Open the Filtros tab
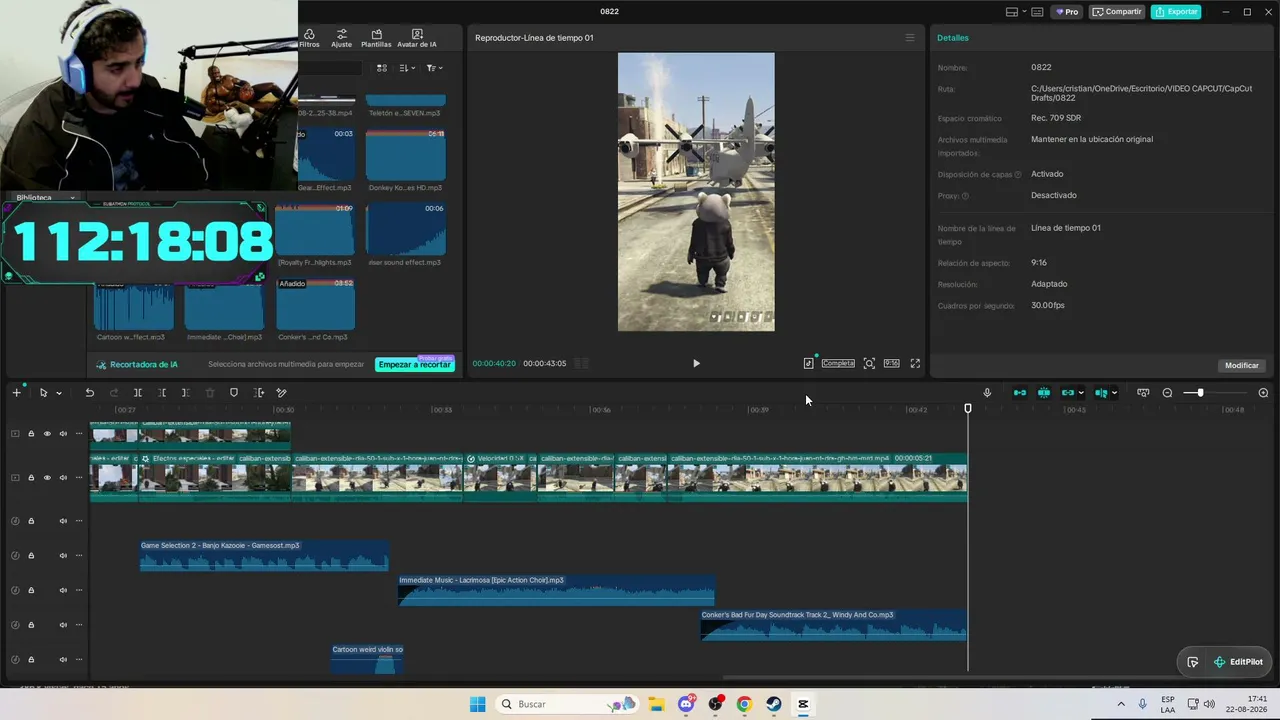Screen dimensions: 1280x720 [309, 38]
